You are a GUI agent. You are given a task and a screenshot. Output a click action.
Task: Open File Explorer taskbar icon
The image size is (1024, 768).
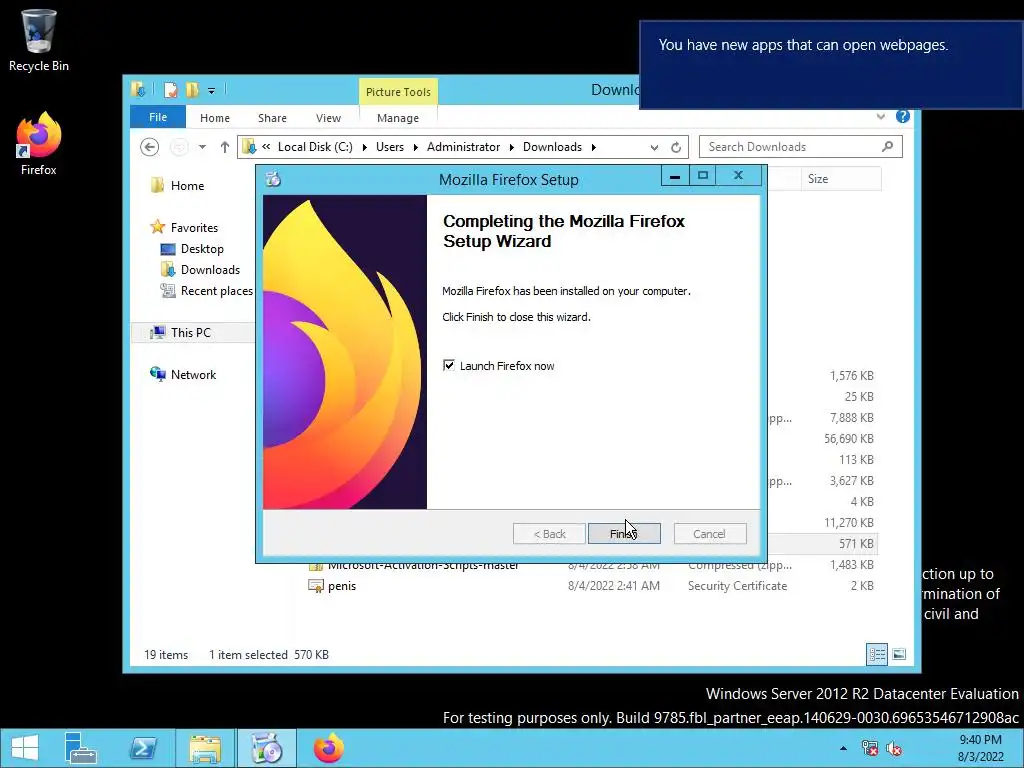(x=205, y=748)
